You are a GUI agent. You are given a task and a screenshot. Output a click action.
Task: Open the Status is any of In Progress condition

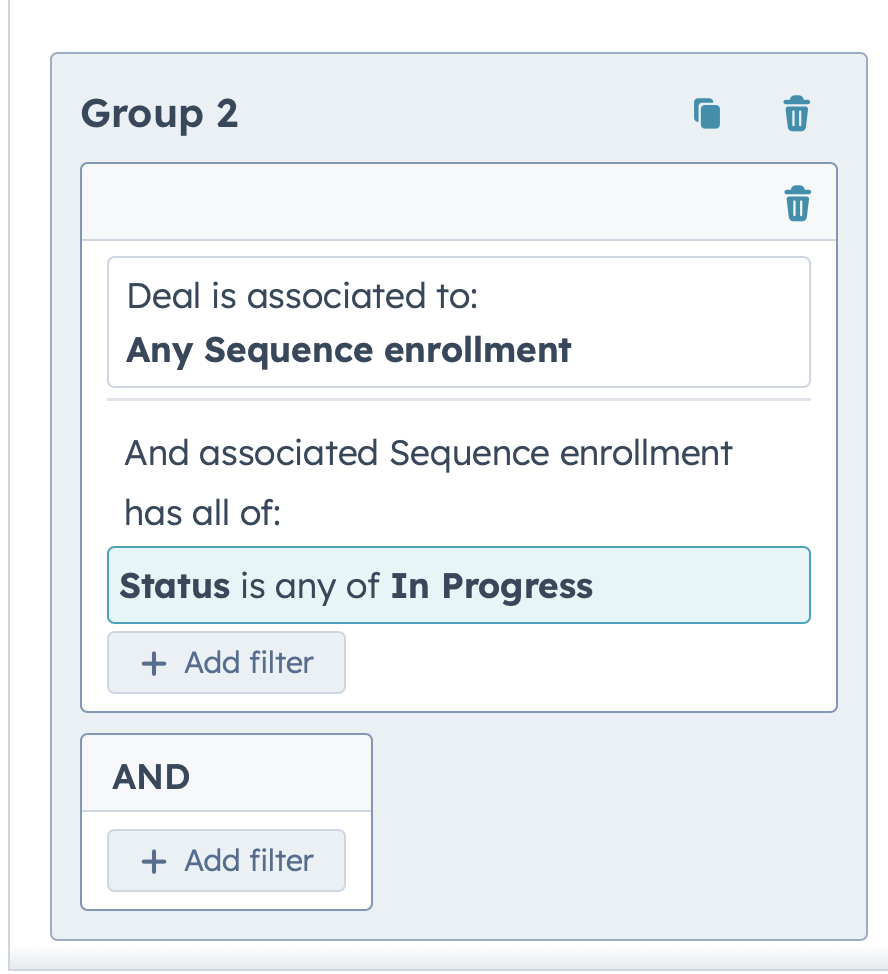(458, 585)
